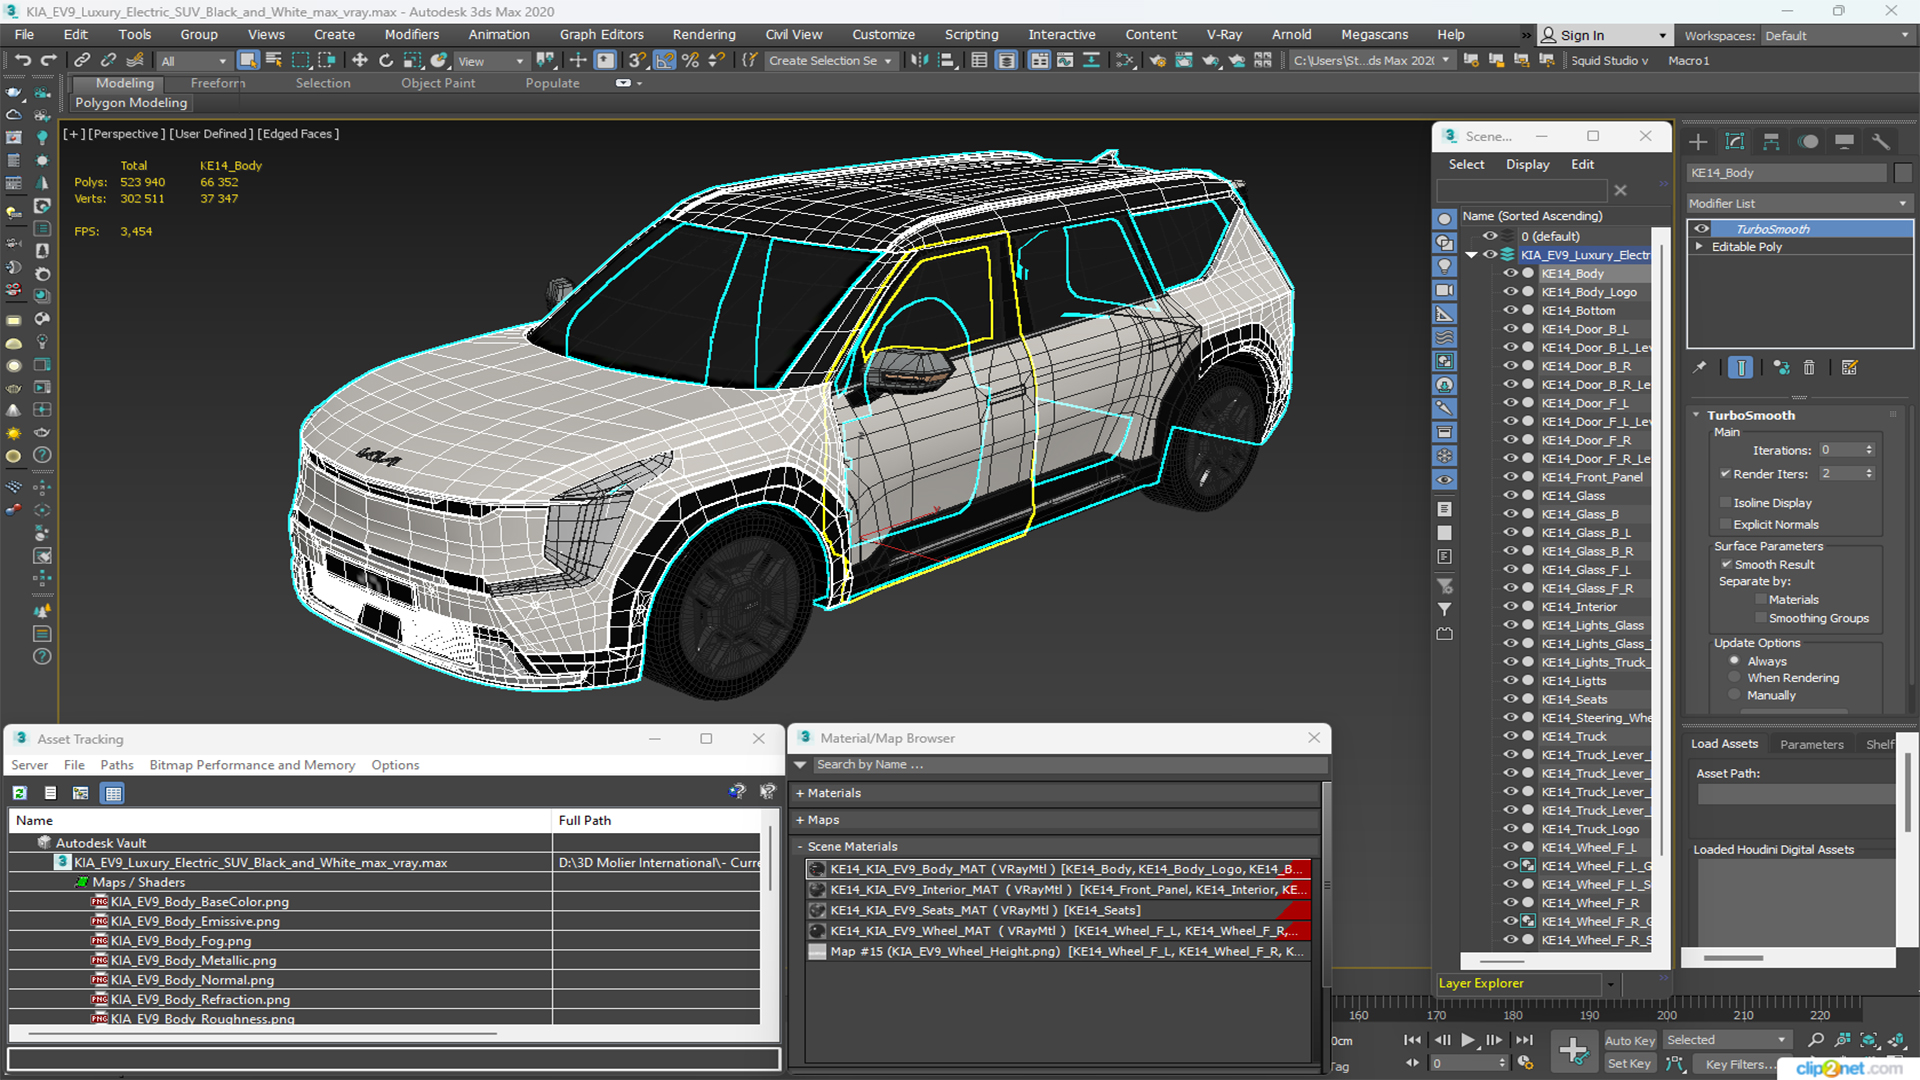Open Paths menu in Asset Tracking
1920x1080 pixels.
tap(116, 765)
